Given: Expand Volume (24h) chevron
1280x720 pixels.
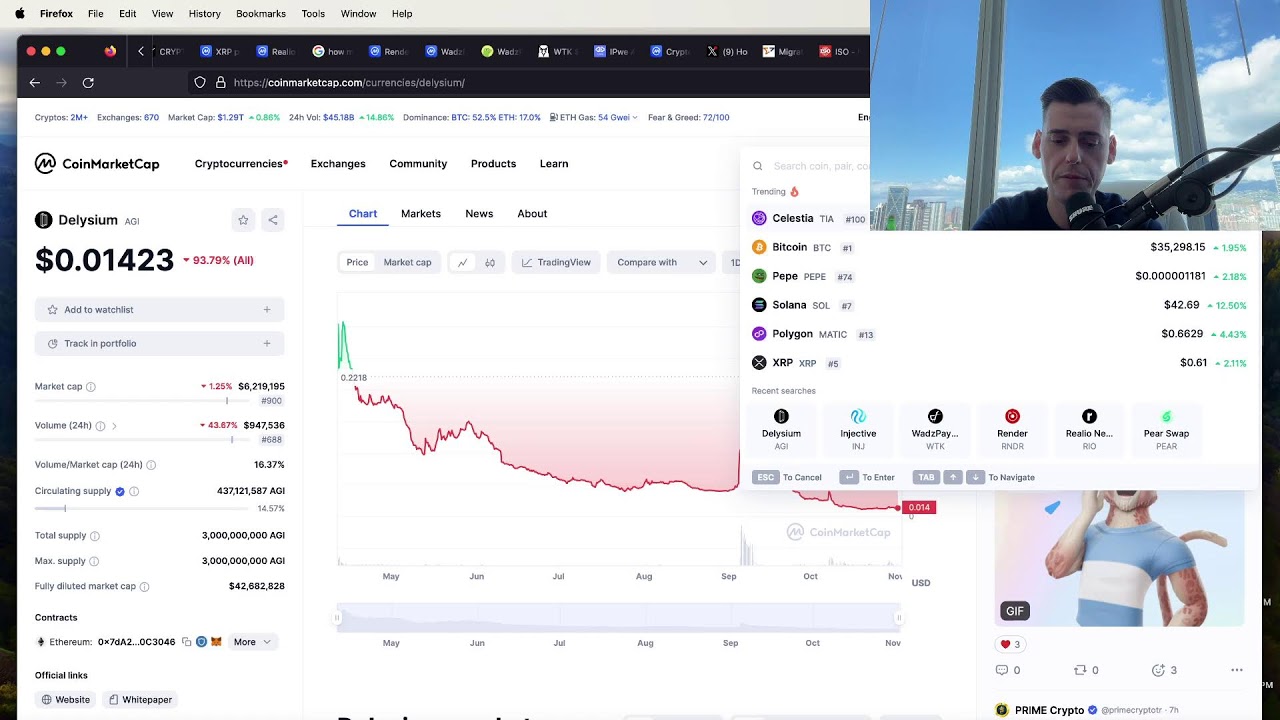Looking at the screenshot, I should tap(114, 426).
